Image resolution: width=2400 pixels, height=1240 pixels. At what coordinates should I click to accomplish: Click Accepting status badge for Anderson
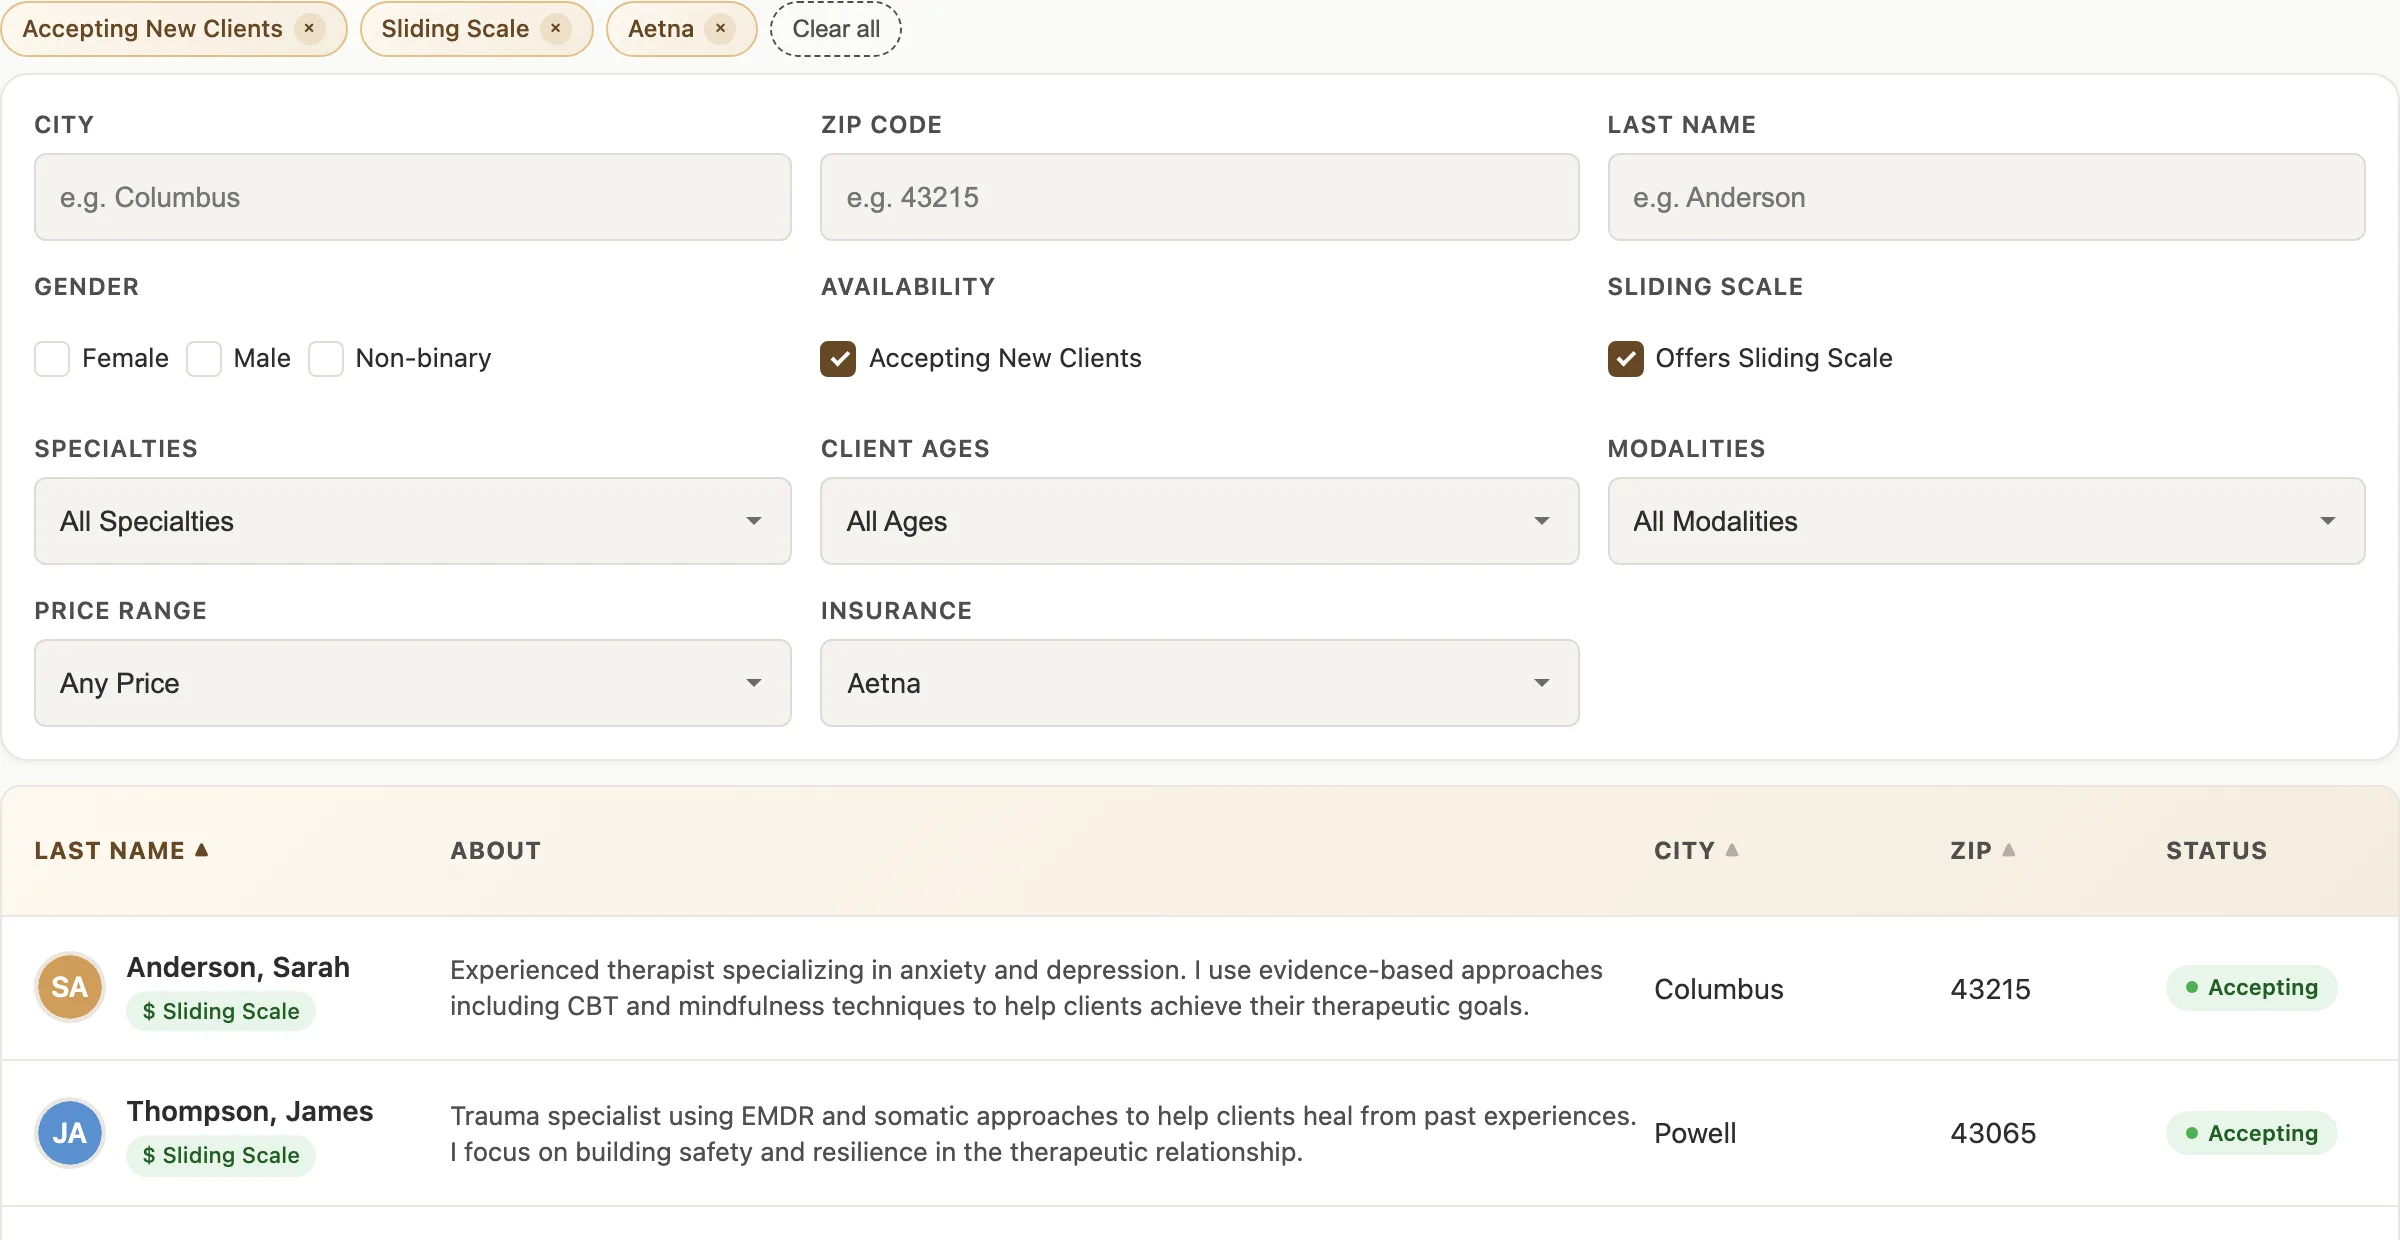point(2252,988)
